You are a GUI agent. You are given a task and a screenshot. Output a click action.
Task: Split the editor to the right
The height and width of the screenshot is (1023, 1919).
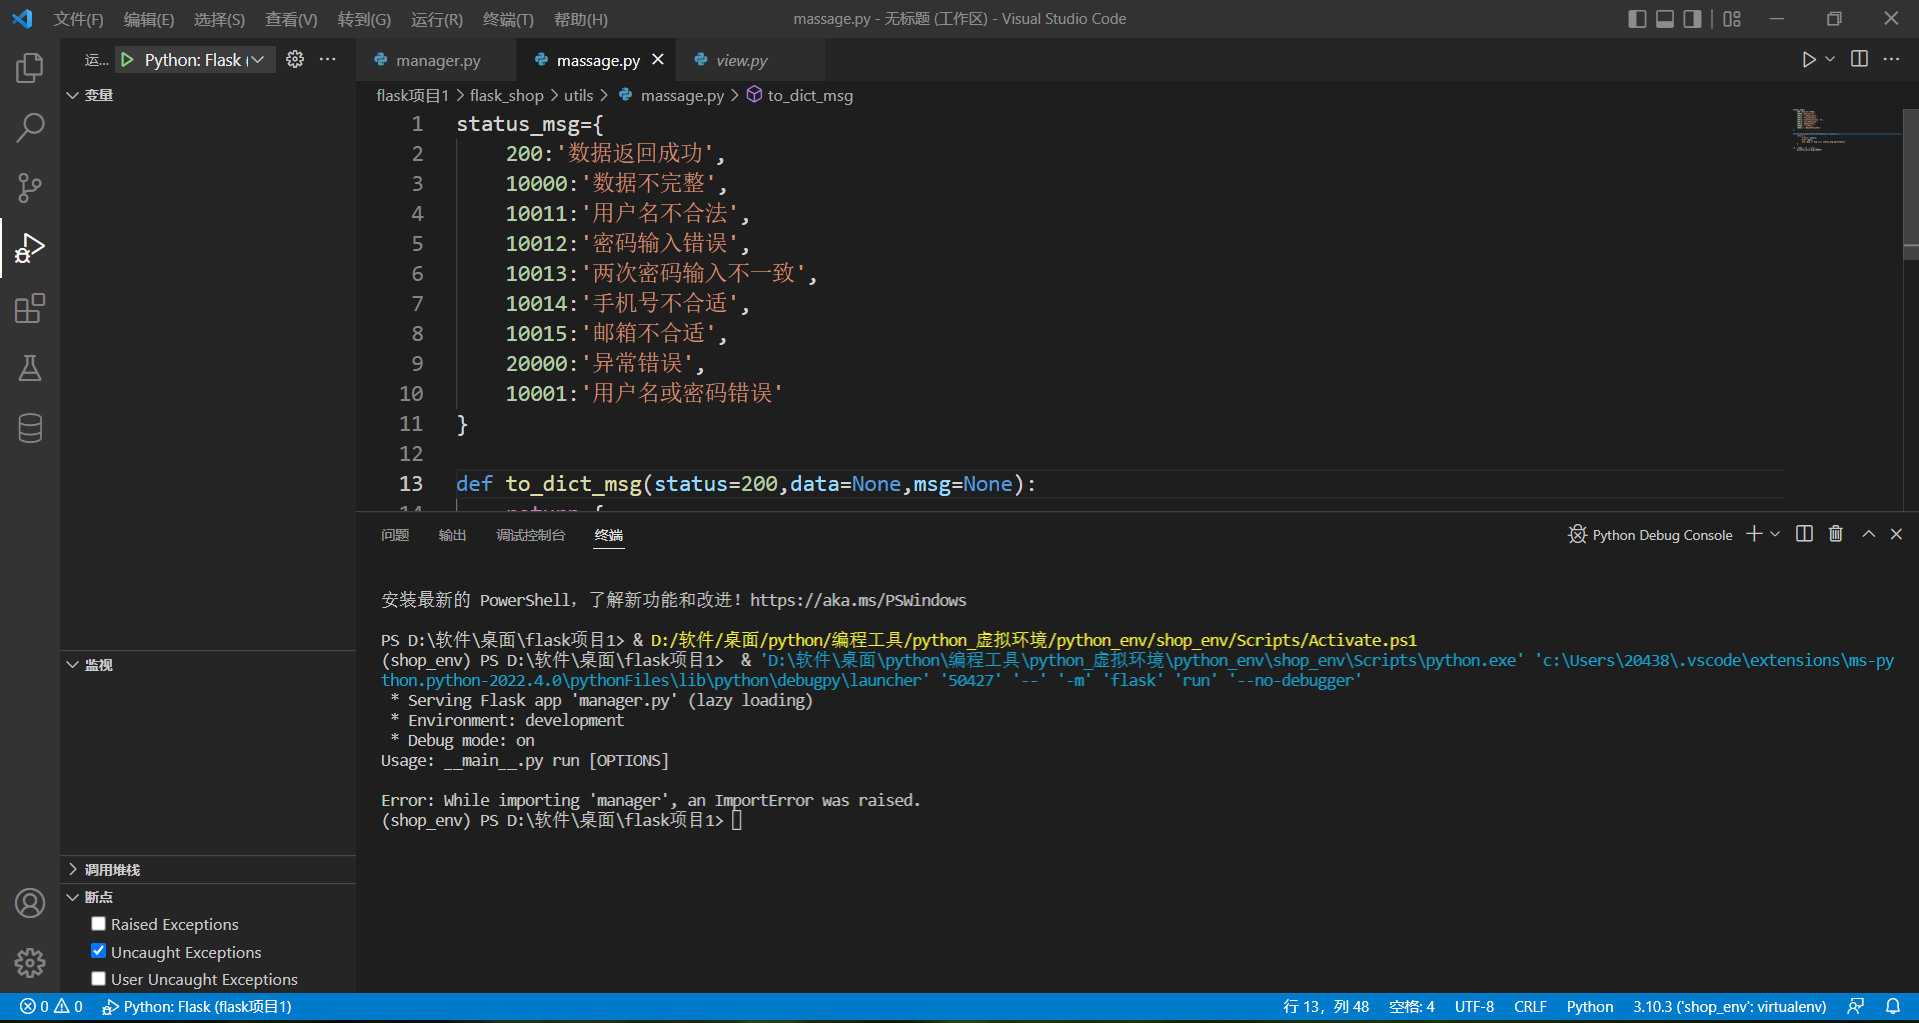(x=1859, y=59)
